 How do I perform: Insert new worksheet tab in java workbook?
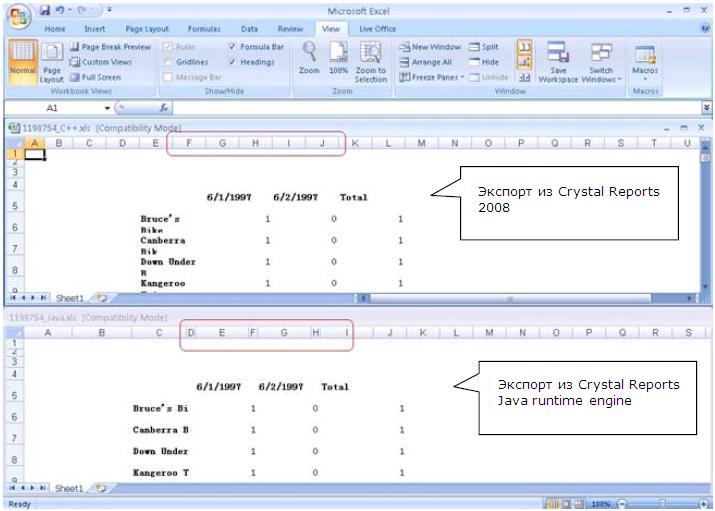click(101, 488)
